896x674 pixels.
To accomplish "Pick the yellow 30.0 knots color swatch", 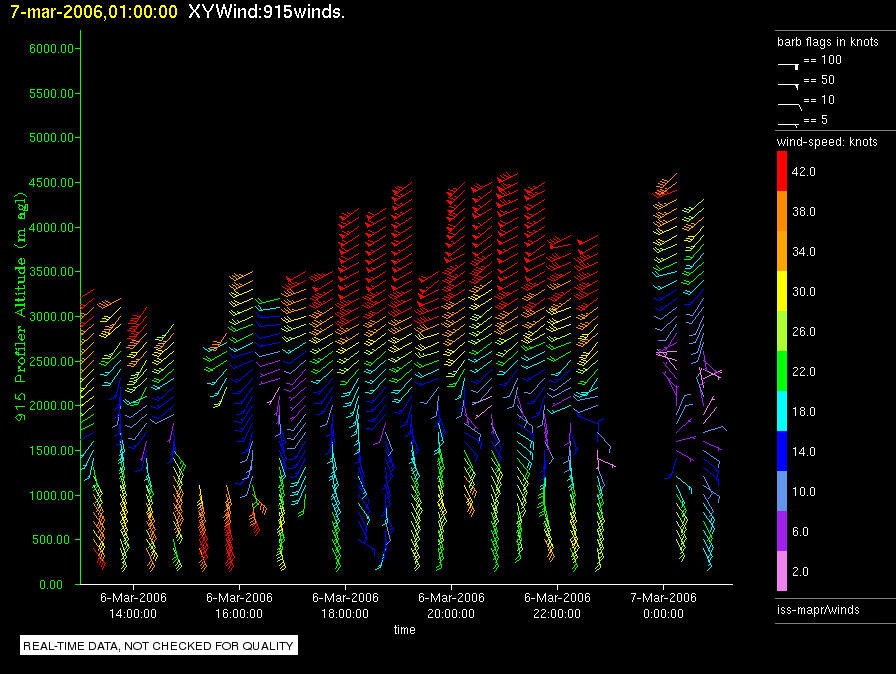I will [x=782, y=292].
